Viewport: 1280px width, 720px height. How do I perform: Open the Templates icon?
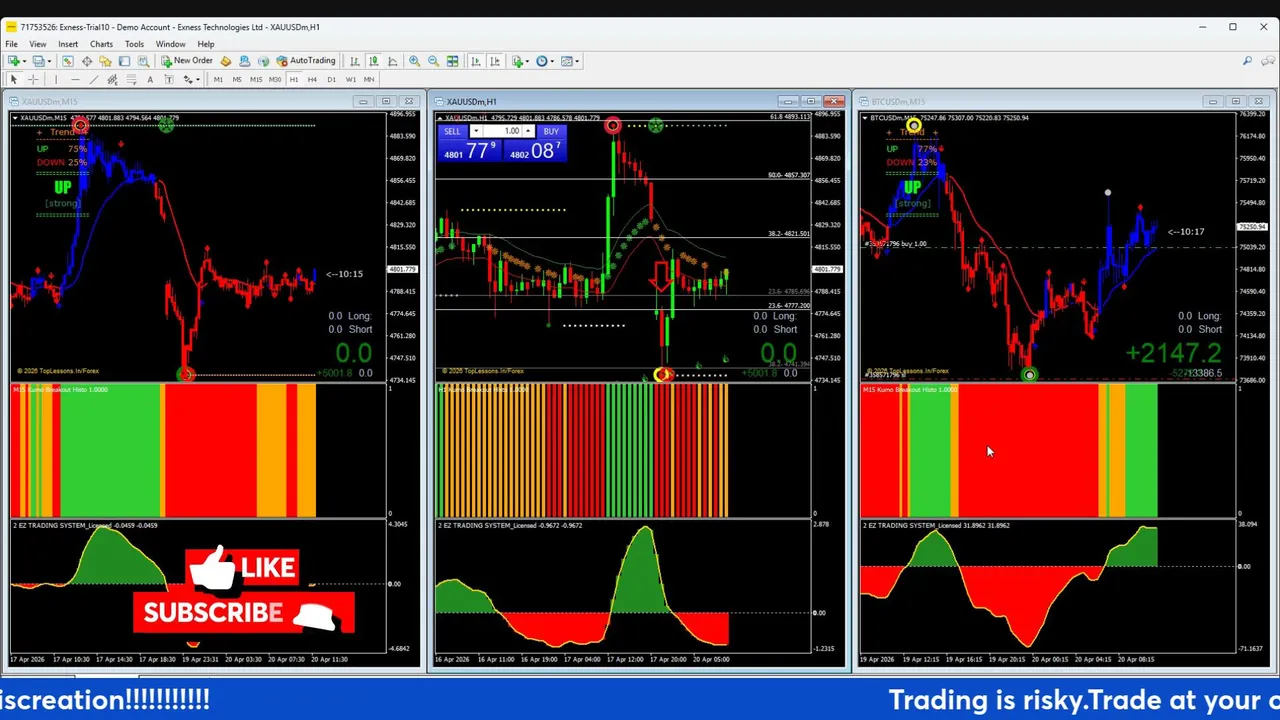tap(566, 61)
